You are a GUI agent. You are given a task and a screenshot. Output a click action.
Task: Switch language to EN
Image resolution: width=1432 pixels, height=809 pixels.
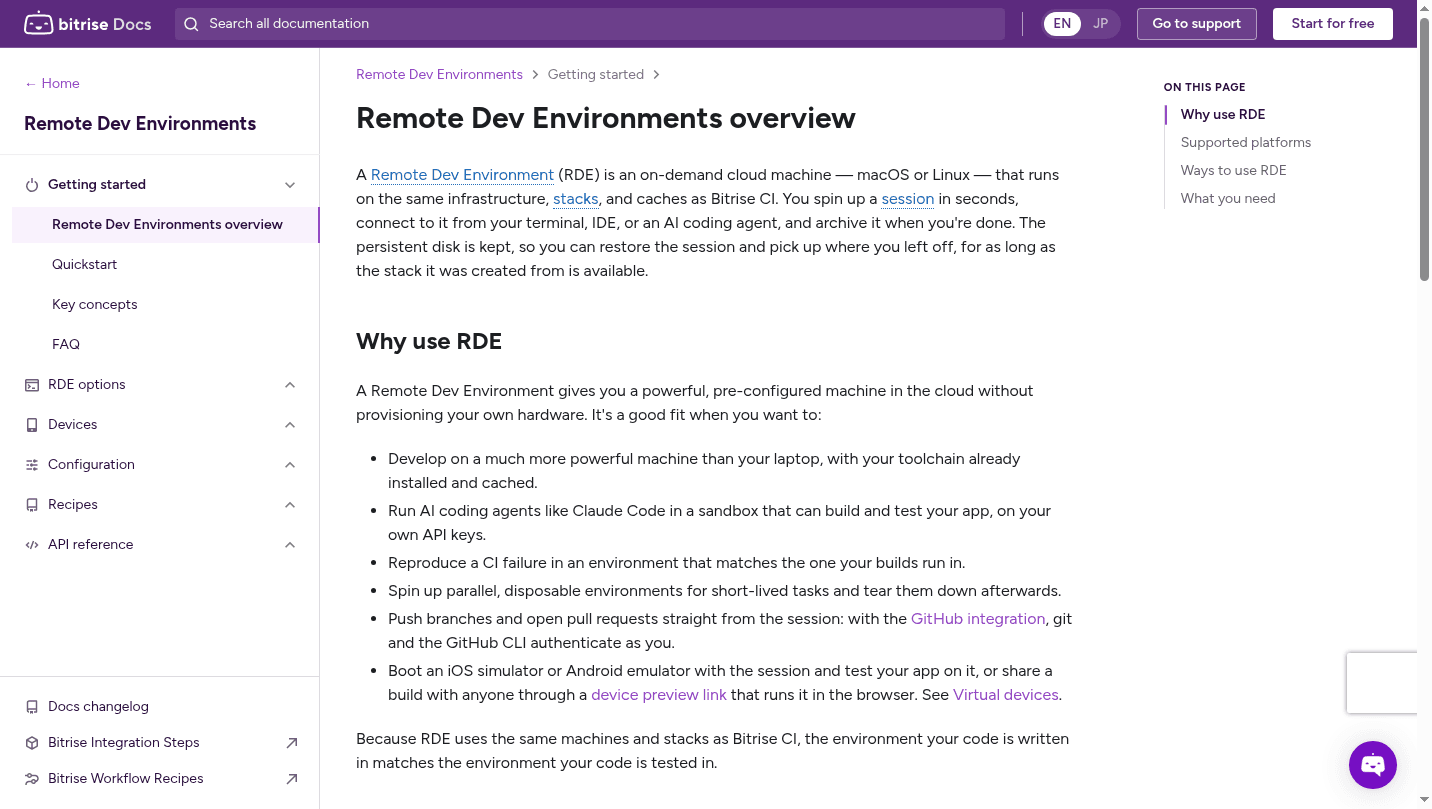(x=1062, y=24)
